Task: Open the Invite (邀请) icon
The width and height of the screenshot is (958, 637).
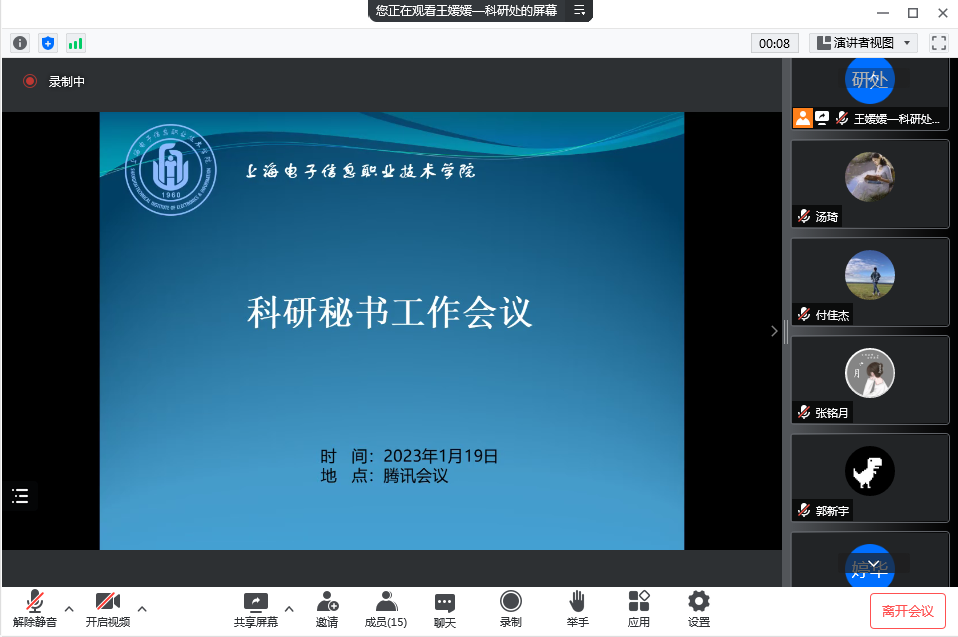Action: coord(327,609)
